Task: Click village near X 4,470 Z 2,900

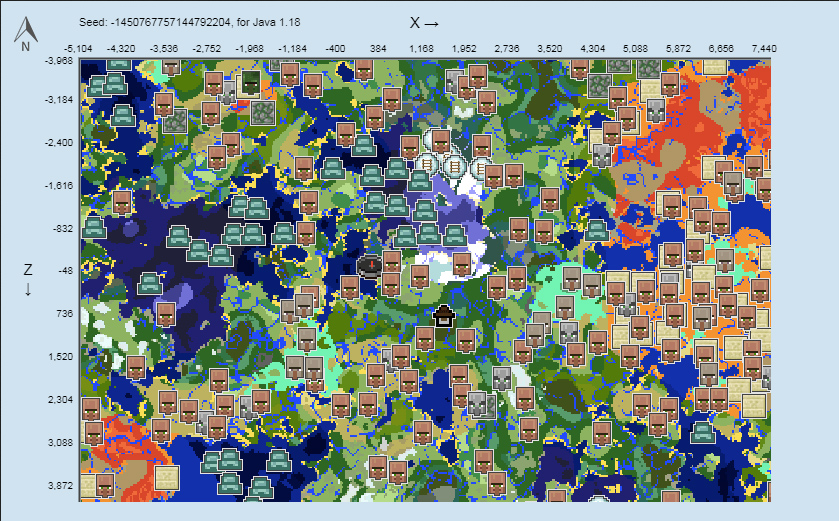Action: coord(602,432)
